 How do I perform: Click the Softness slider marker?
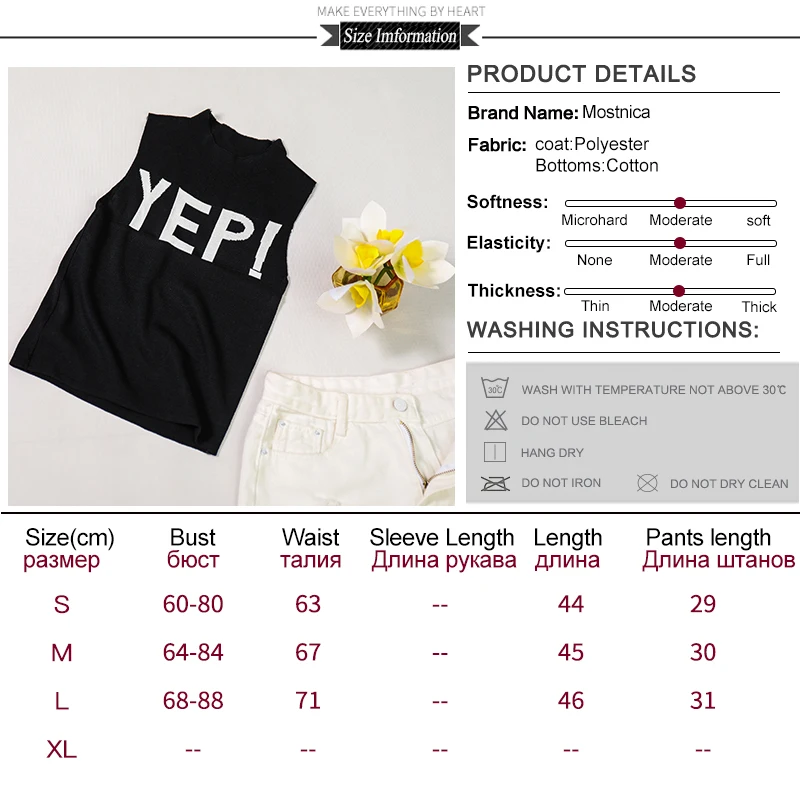coord(679,203)
